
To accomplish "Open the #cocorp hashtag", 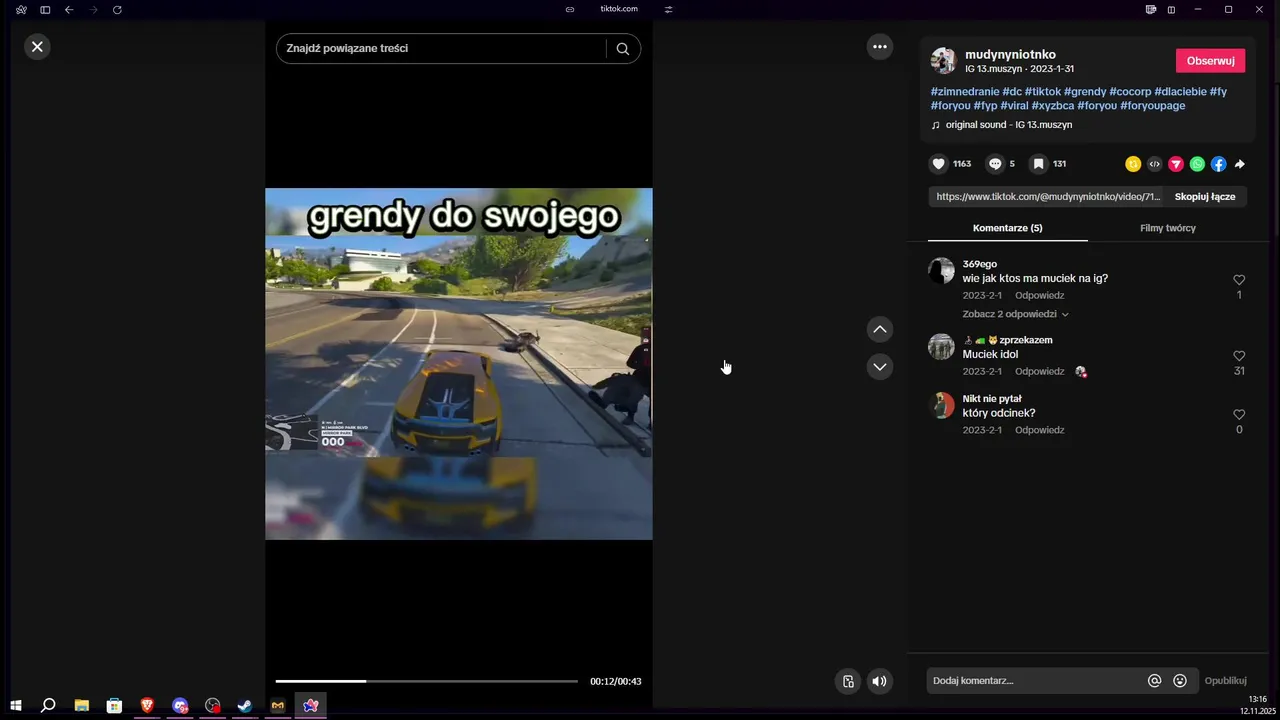I will [1130, 92].
